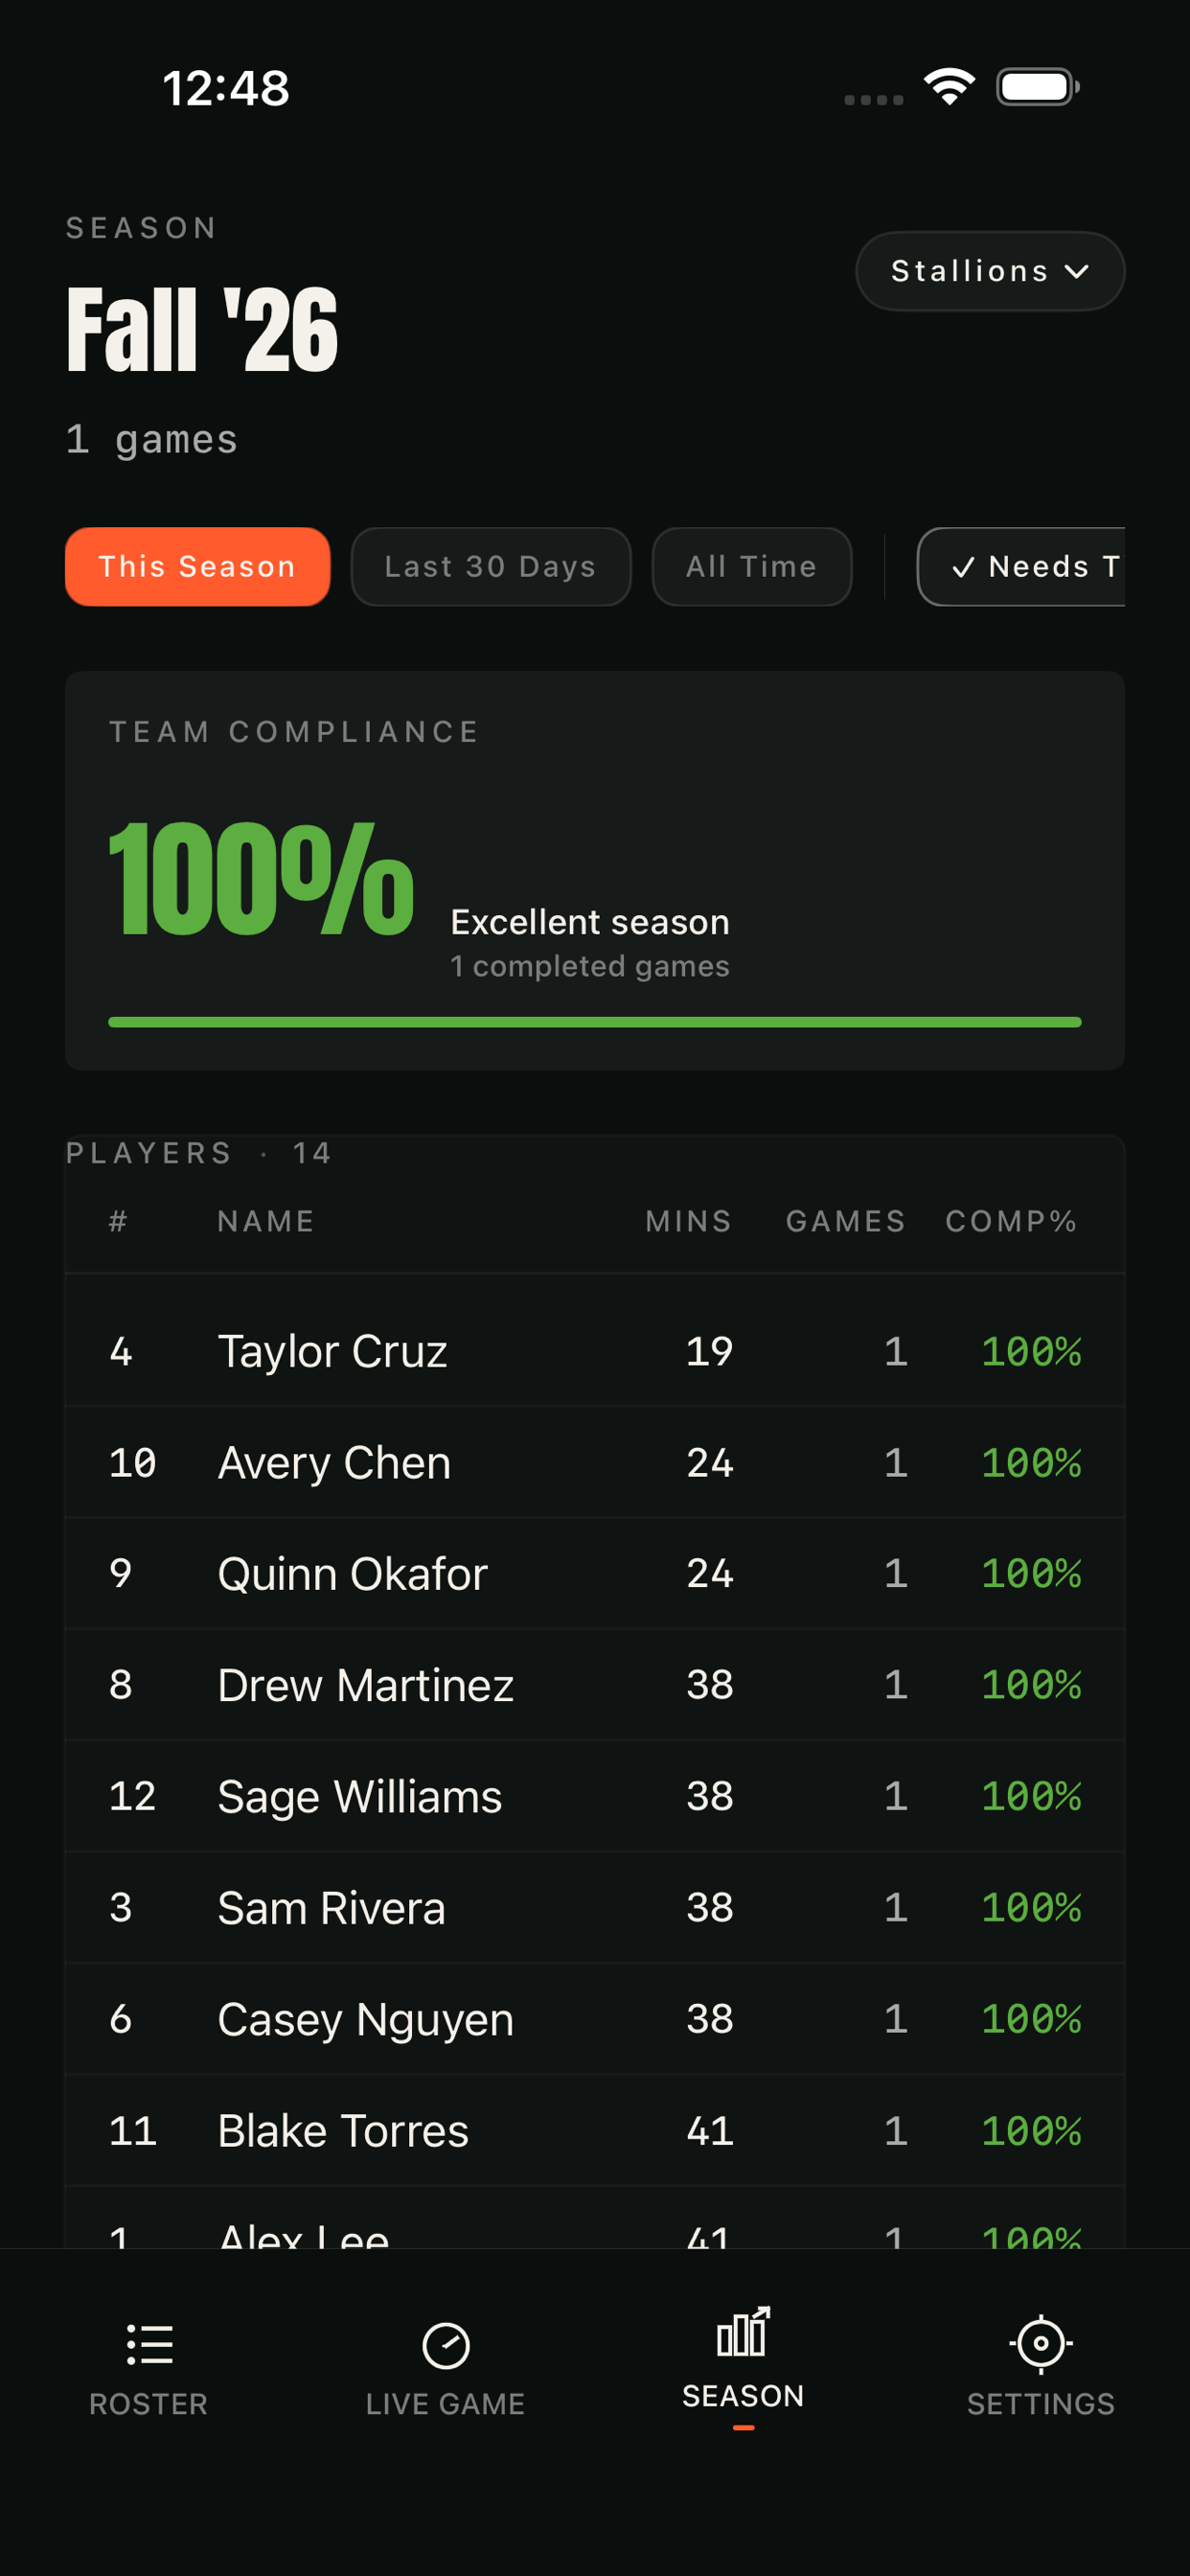Tap the battery indicator icon
The width and height of the screenshot is (1190, 2576).
1038,87
